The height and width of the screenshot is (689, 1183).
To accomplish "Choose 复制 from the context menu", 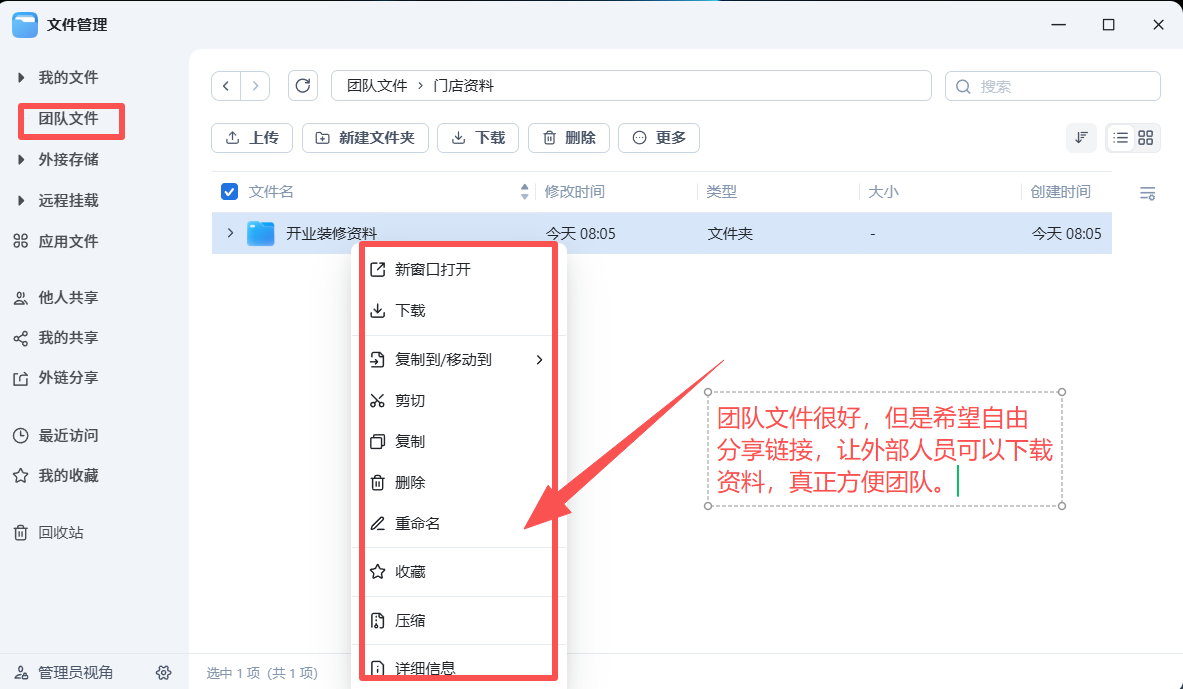I will [x=459, y=441].
